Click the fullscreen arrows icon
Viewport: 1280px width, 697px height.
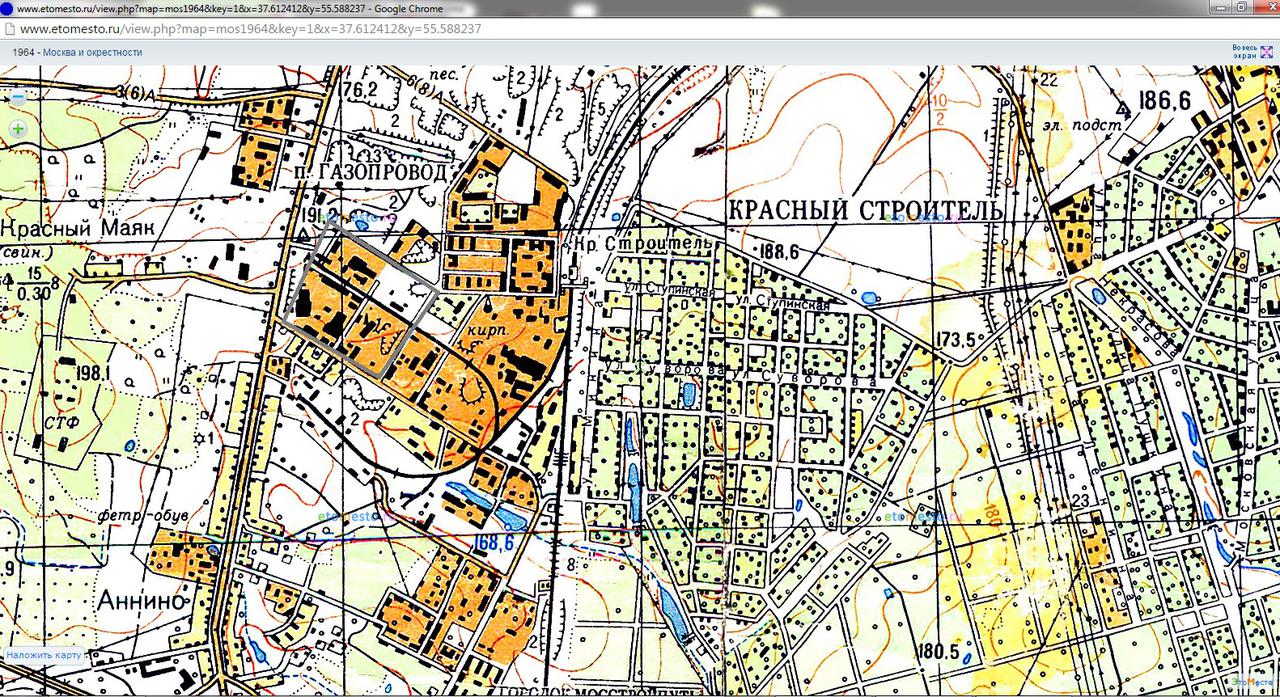pos(1266,52)
